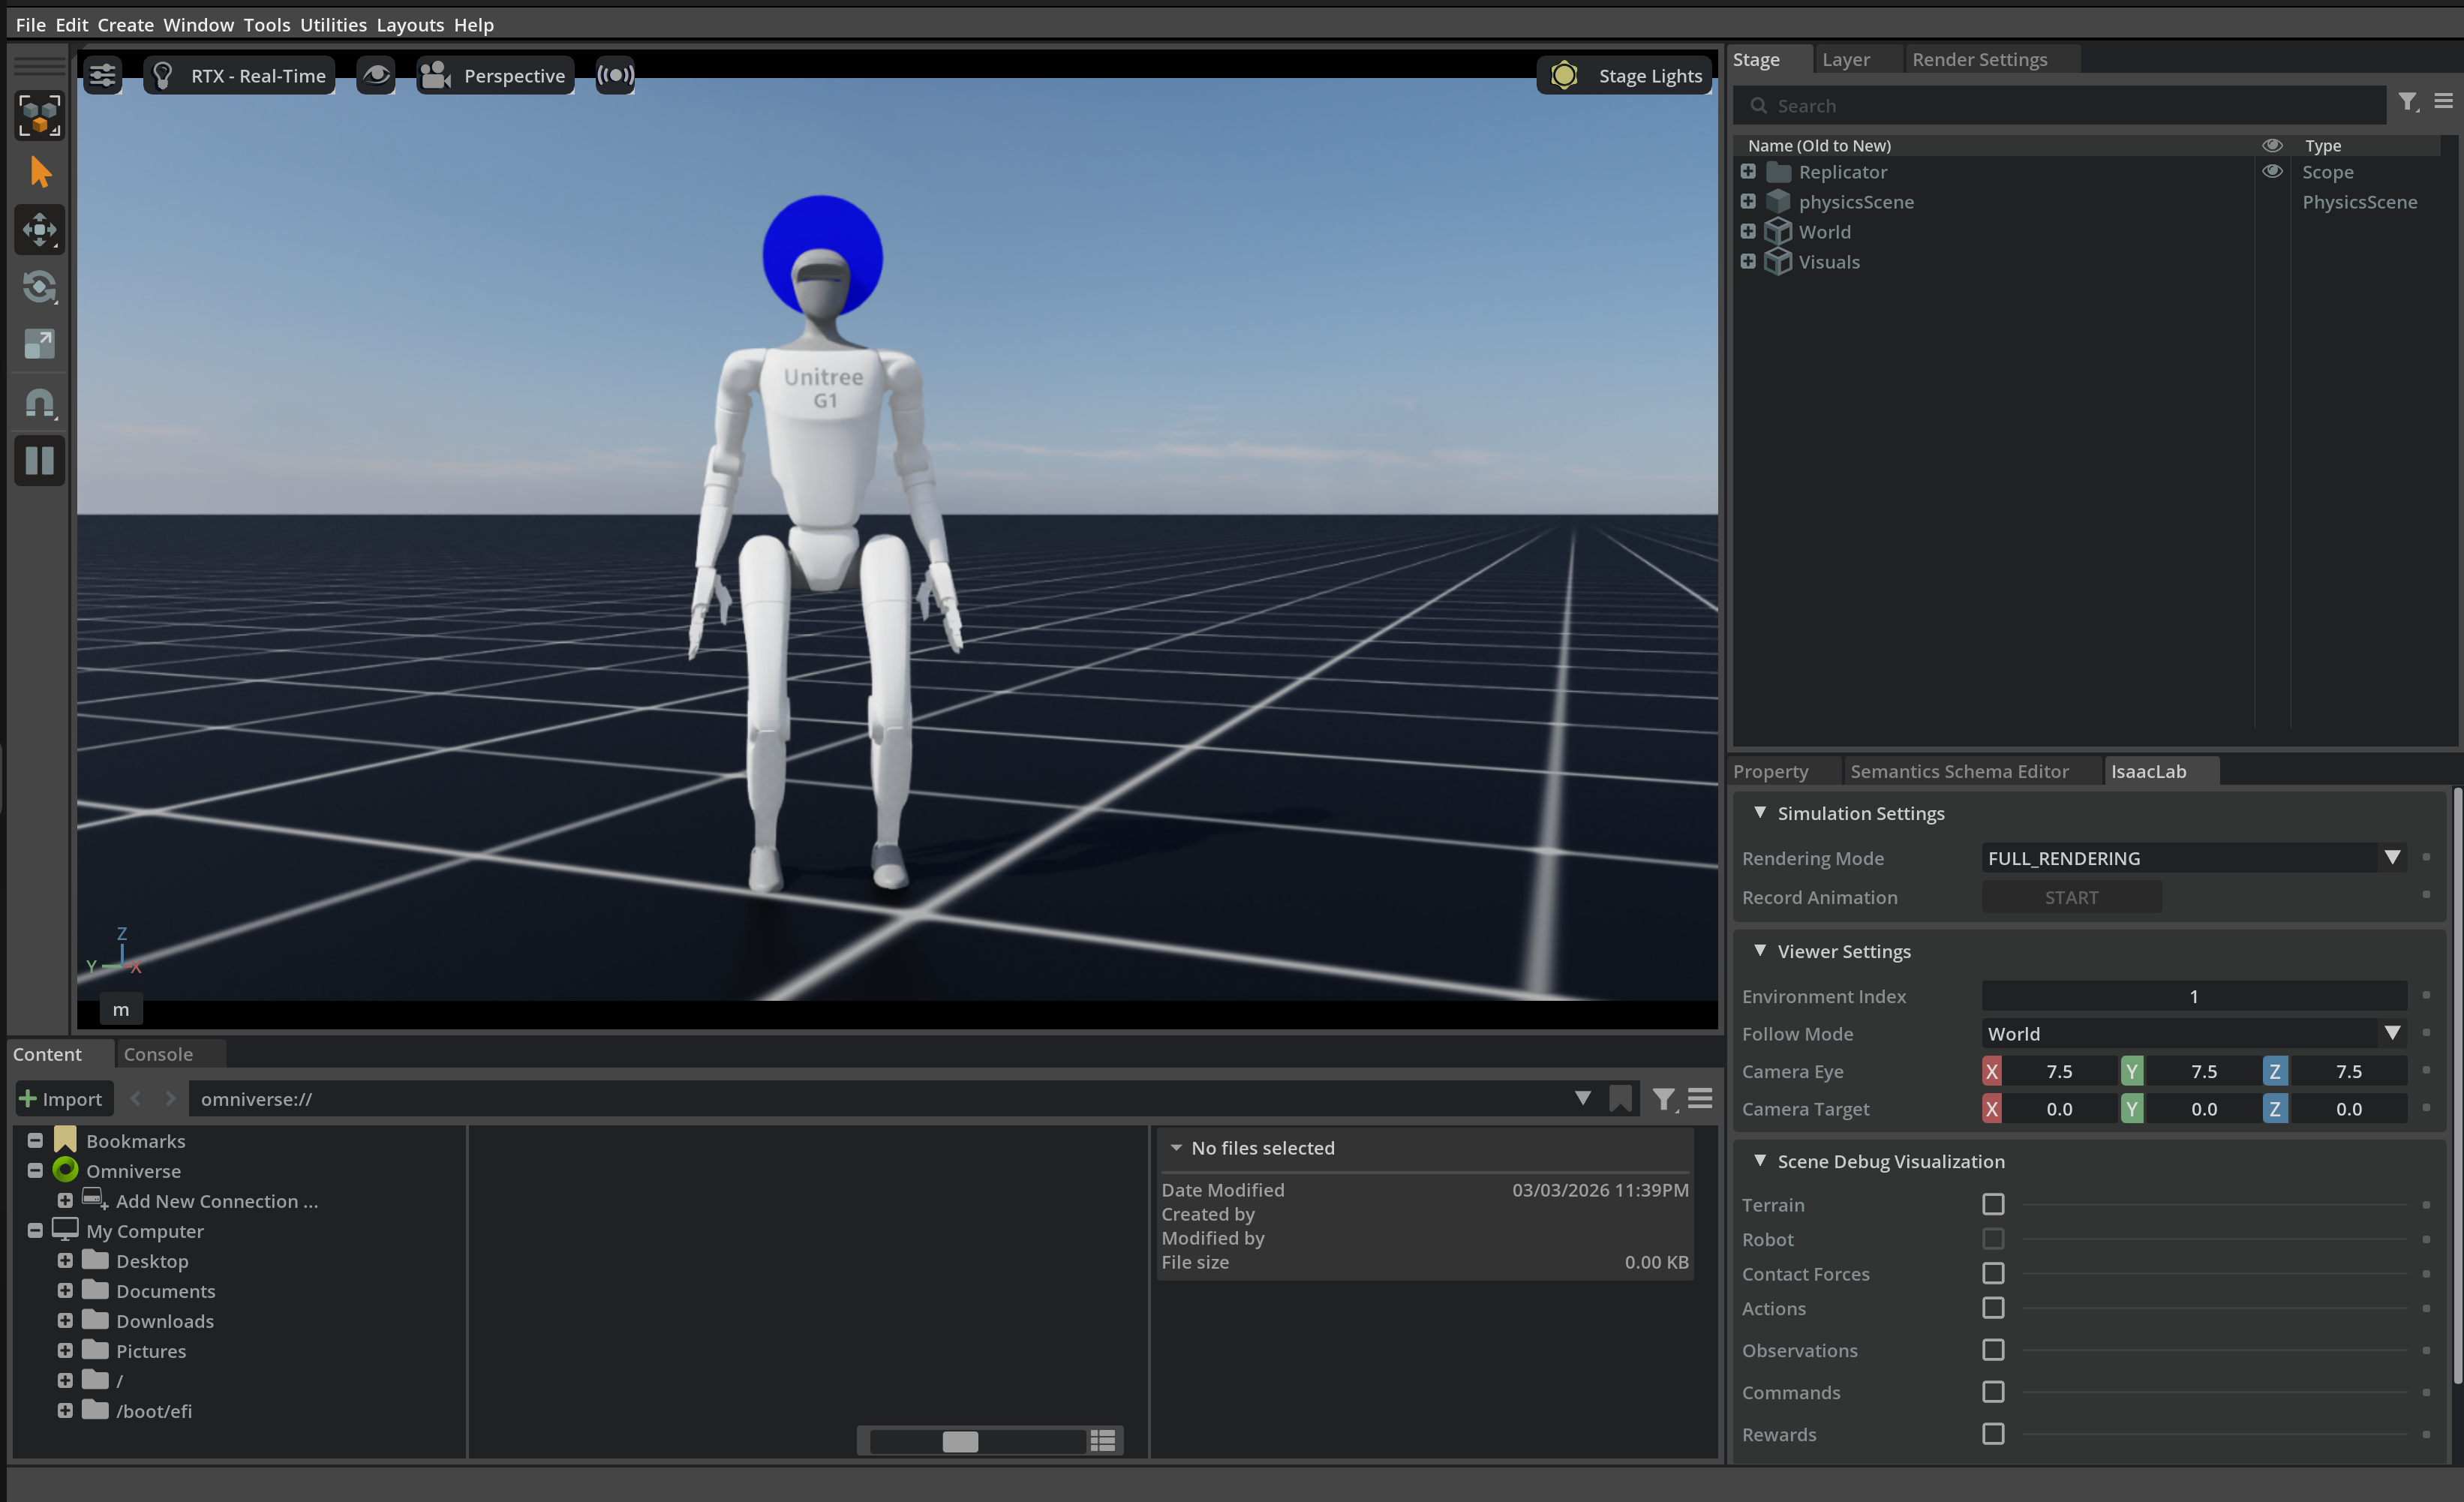The image size is (2464, 1502).
Task: Expand the World prim in Stage tree
Action: click(x=1748, y=231)
